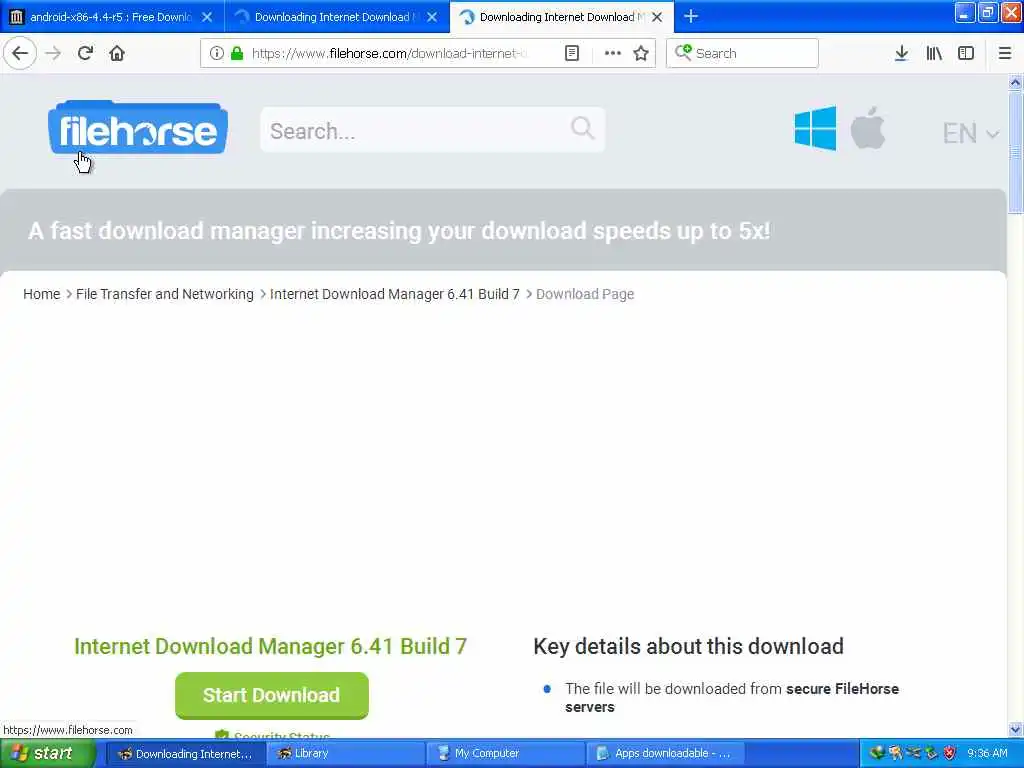Screen dimensions: 1024x768
Task: Click the vertical scrollbar thumb
Action: tap(1015, 152)
